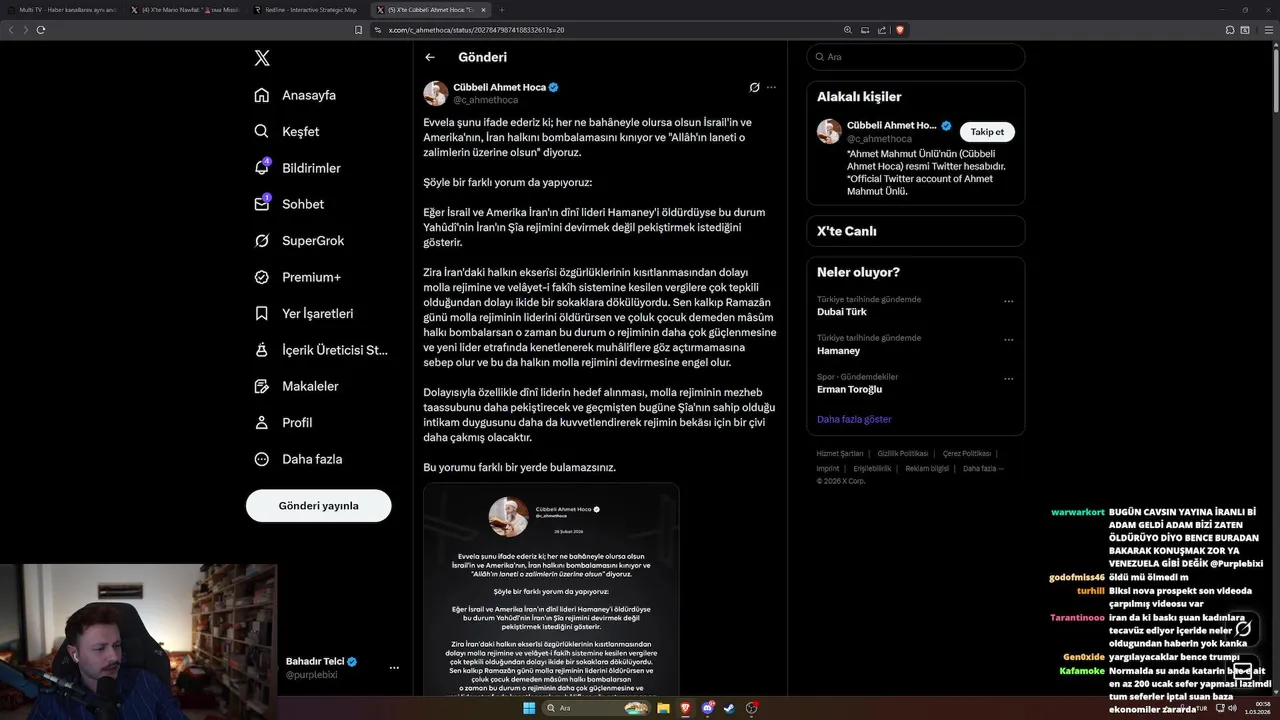Viewport: 1280px width, 720px height.
Task: Open Hizmet Şartları footer link
Action: click(x=839, y=454)
